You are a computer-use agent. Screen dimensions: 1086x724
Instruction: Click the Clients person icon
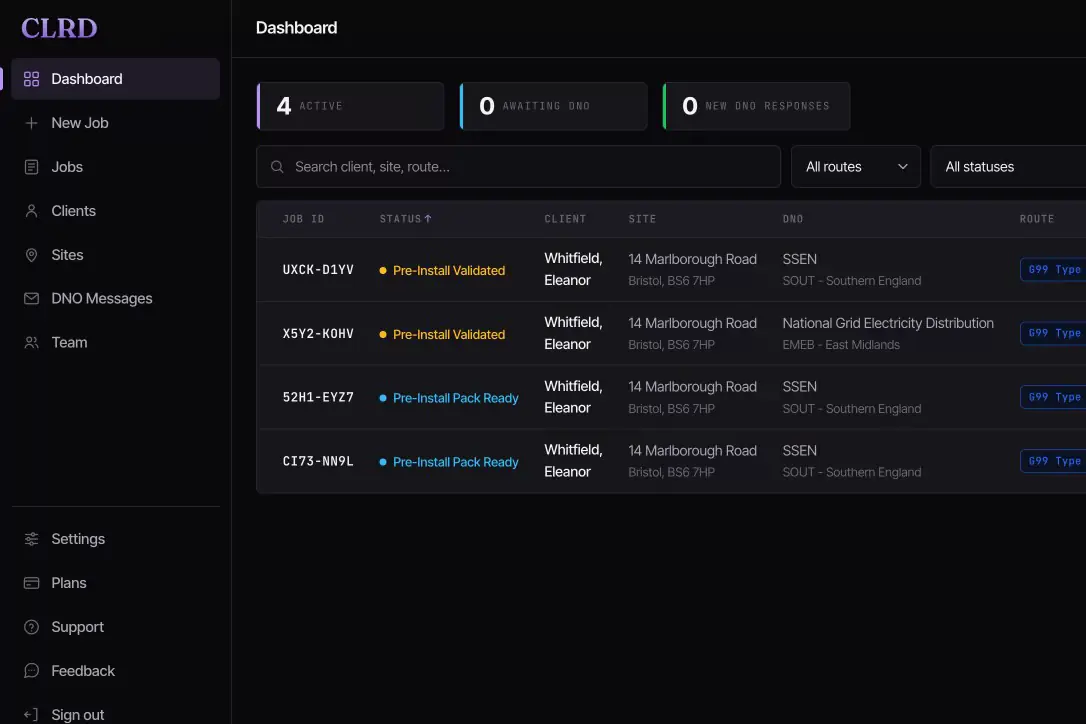click(31, 211)
